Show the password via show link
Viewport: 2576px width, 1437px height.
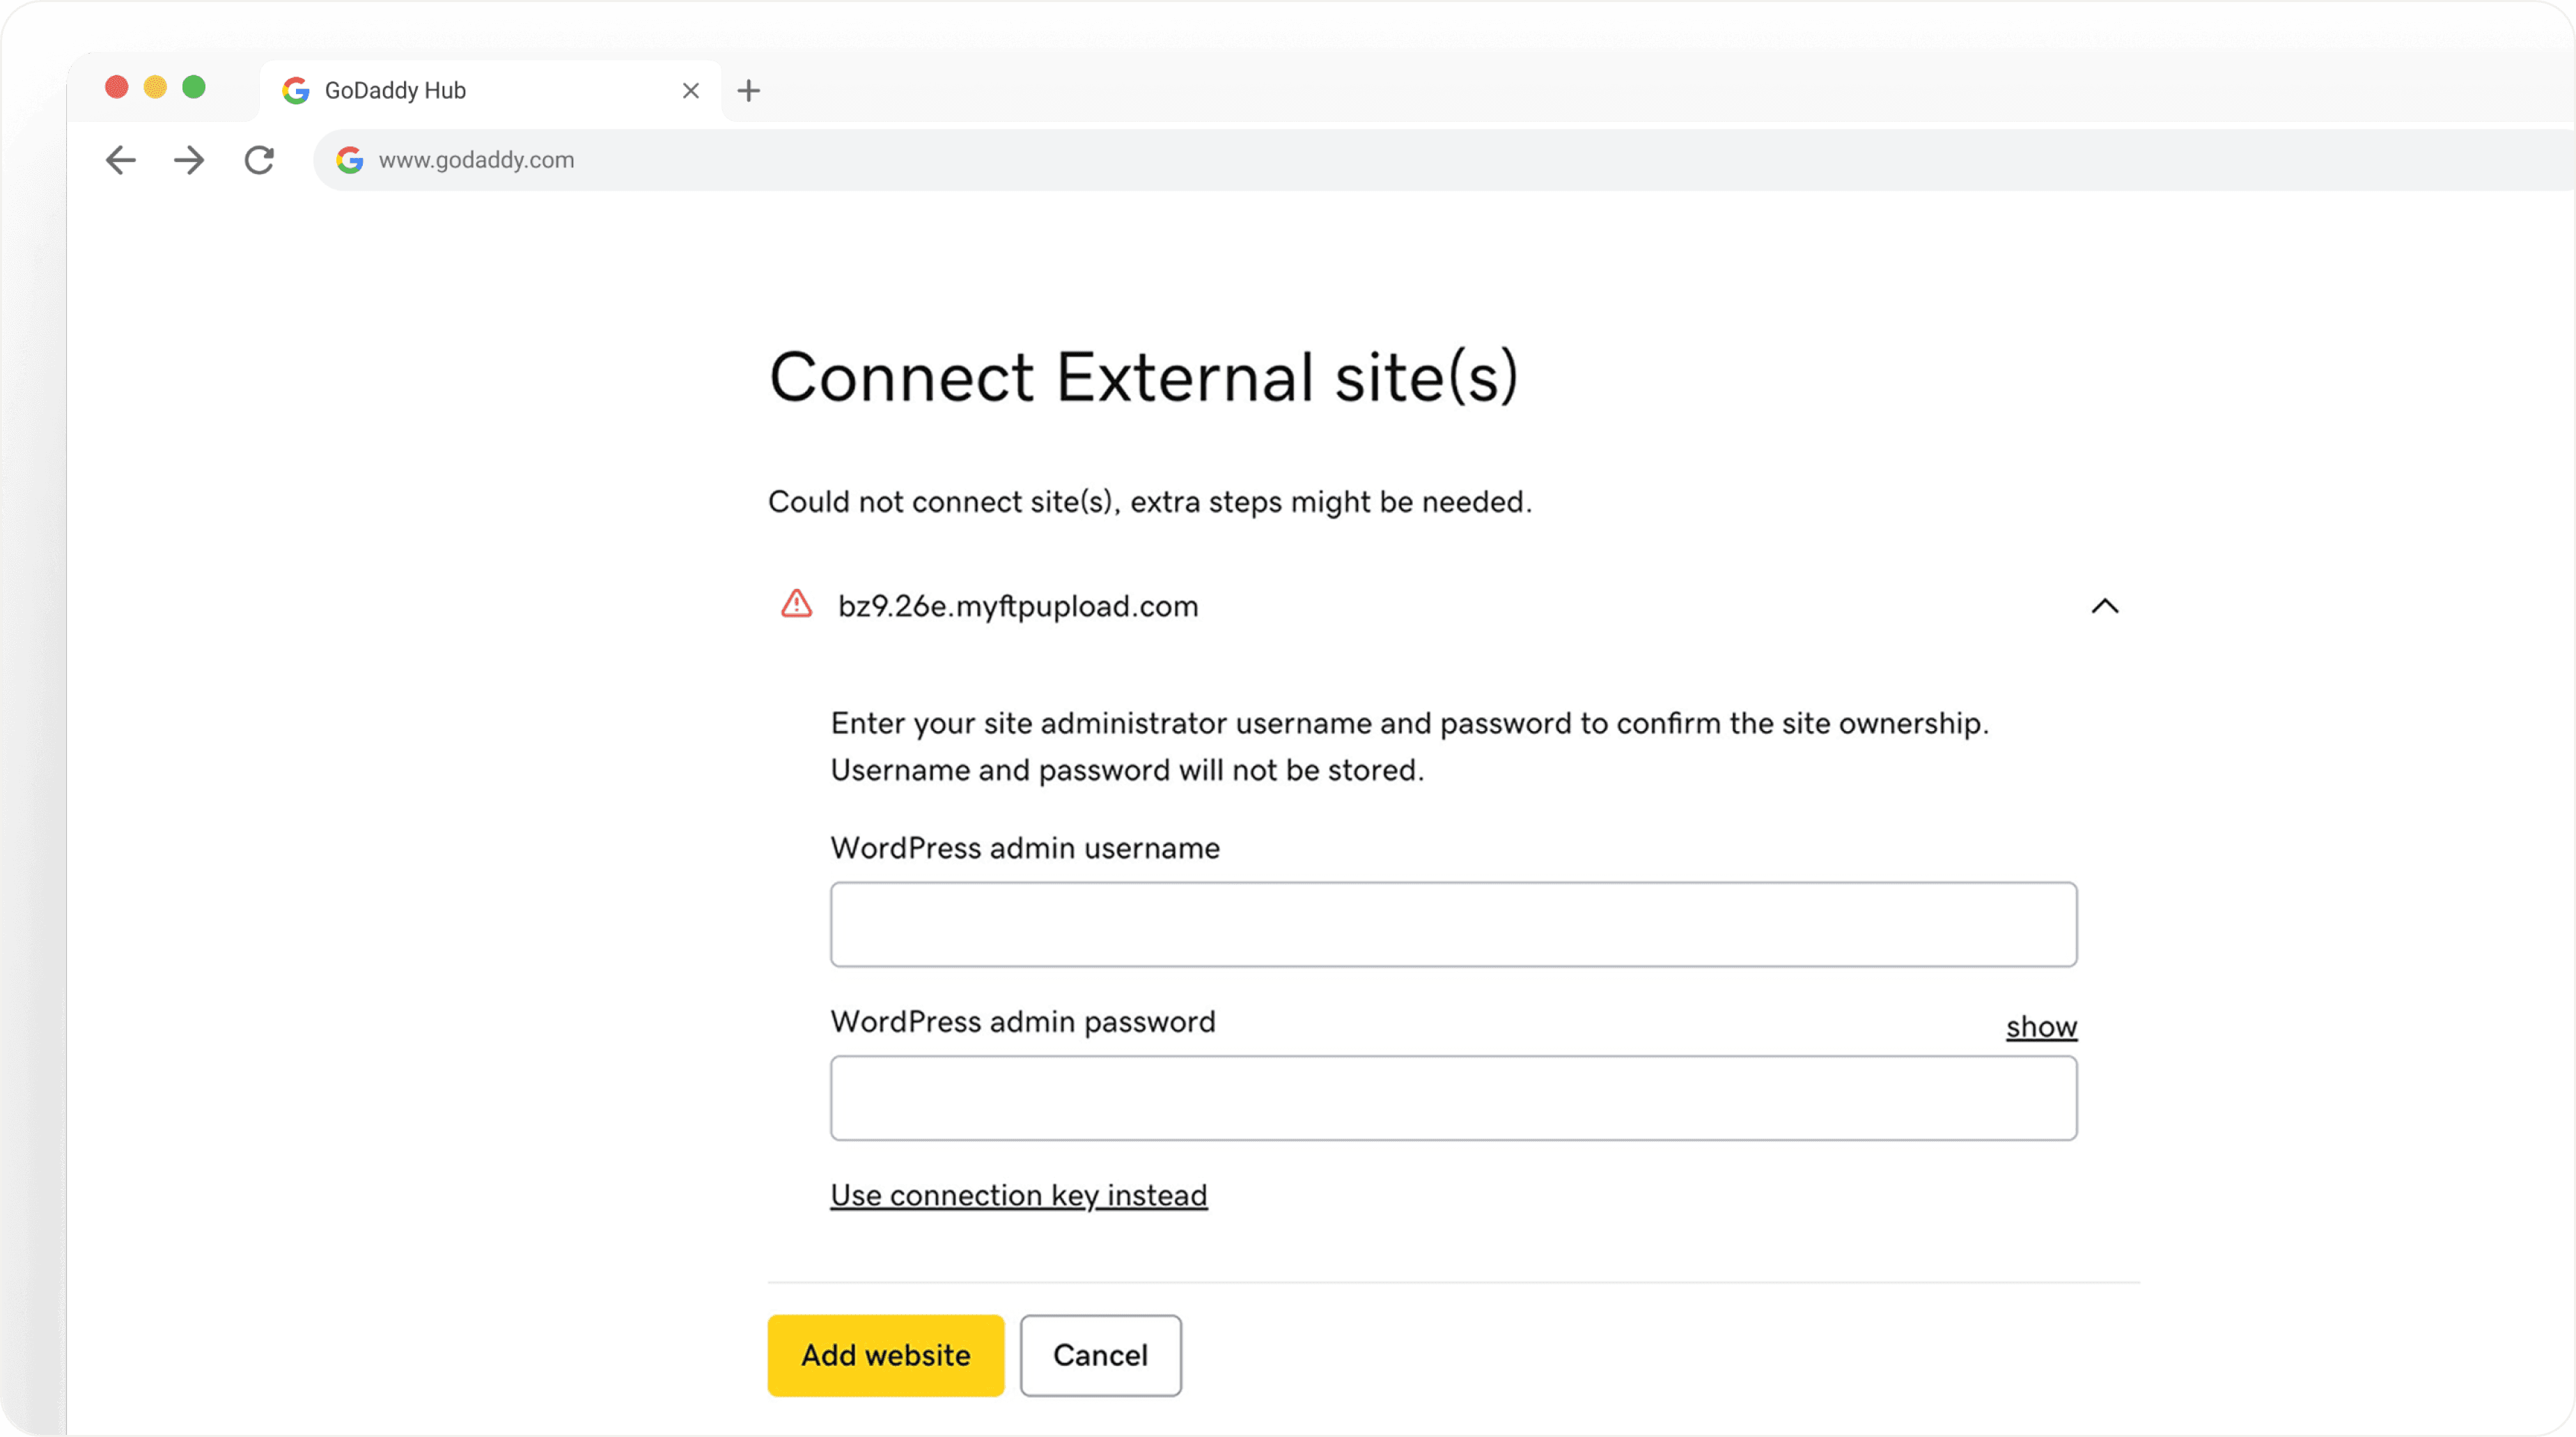click(2041, 1027)
